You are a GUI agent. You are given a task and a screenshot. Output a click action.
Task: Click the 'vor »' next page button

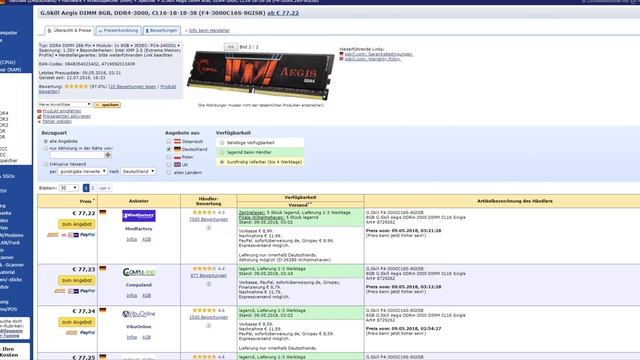click(x=104, y=188)
